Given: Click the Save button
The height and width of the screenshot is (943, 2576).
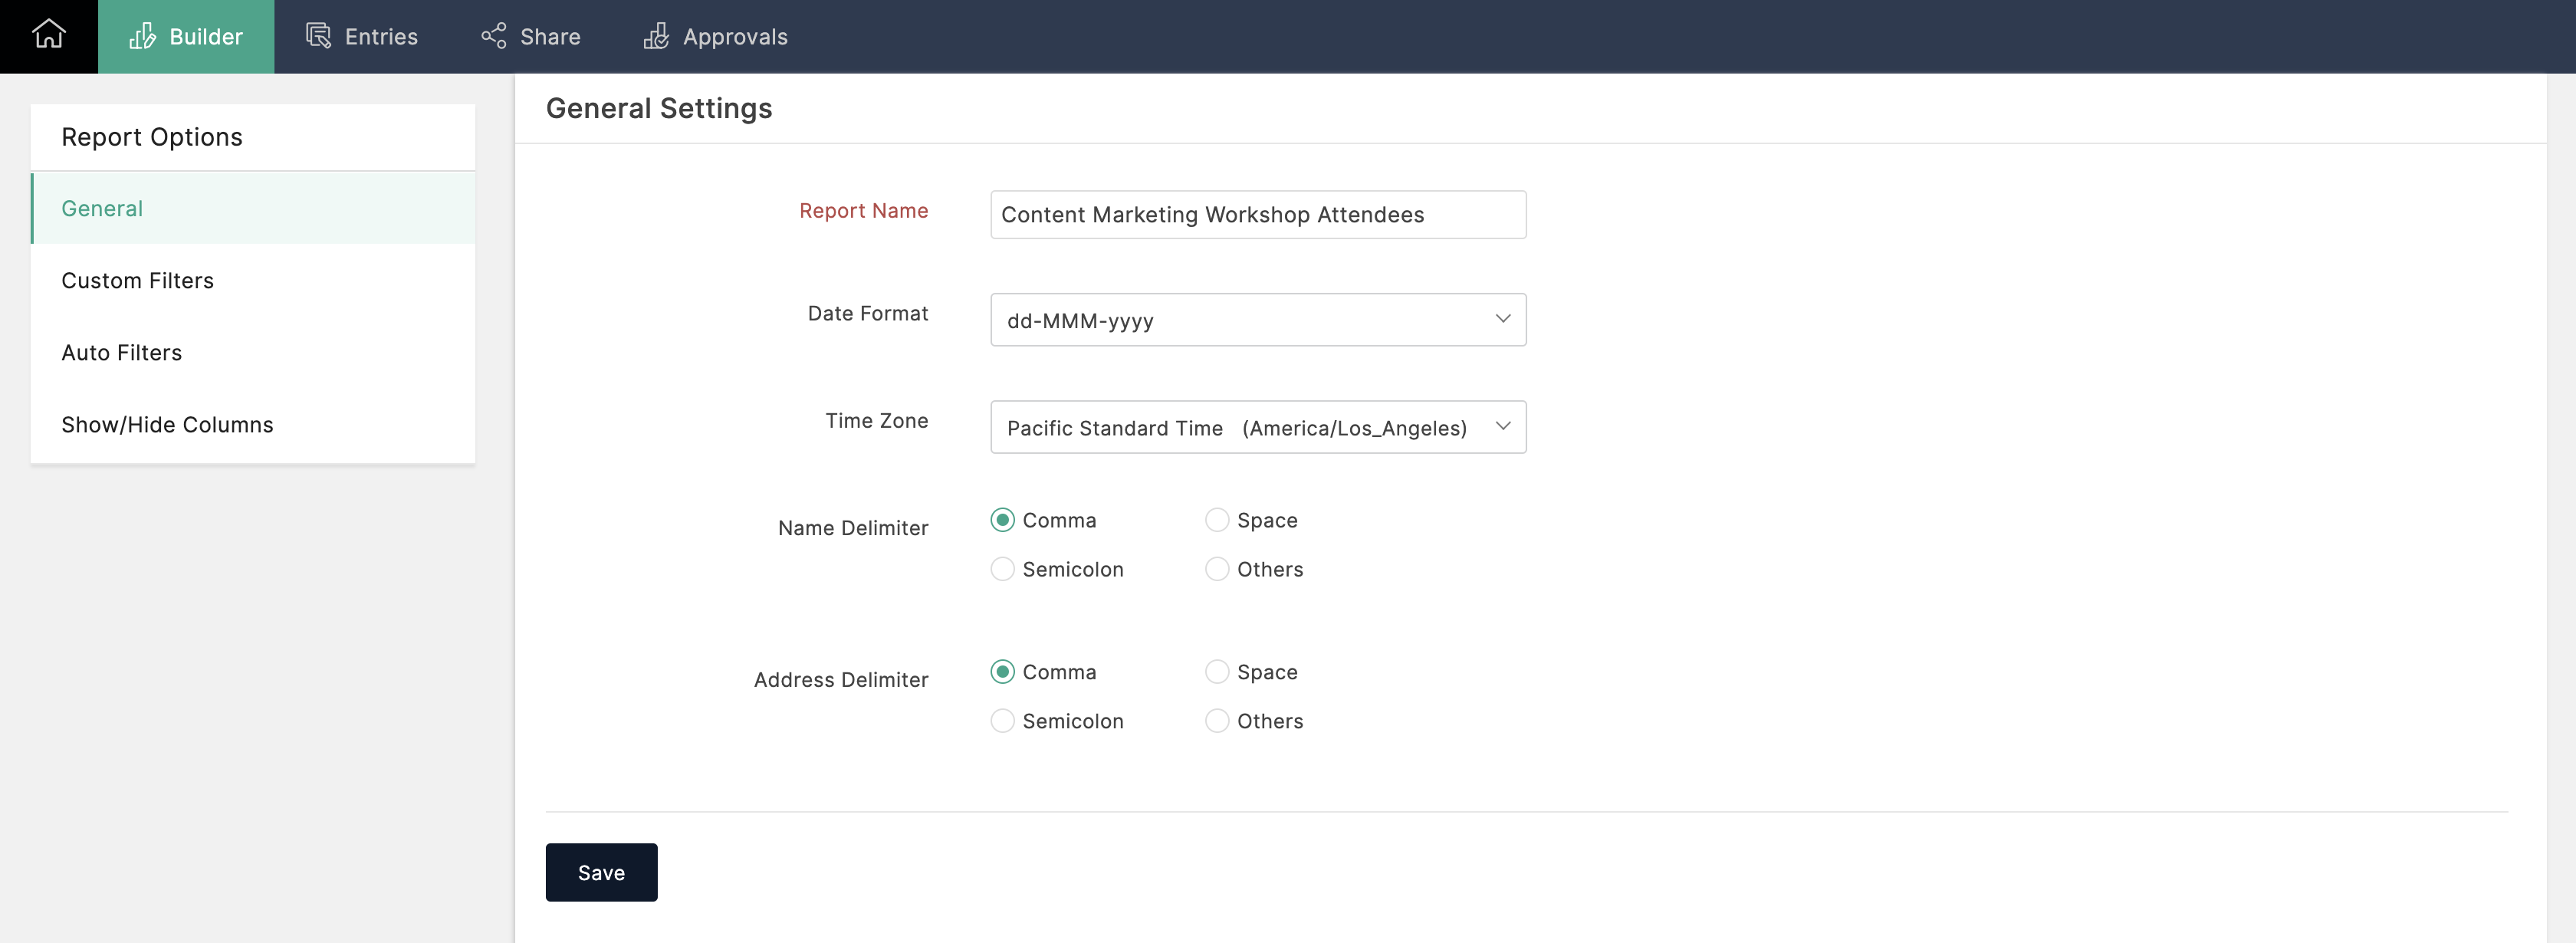Looking at the screenshot, I should (x=601, y=872).
